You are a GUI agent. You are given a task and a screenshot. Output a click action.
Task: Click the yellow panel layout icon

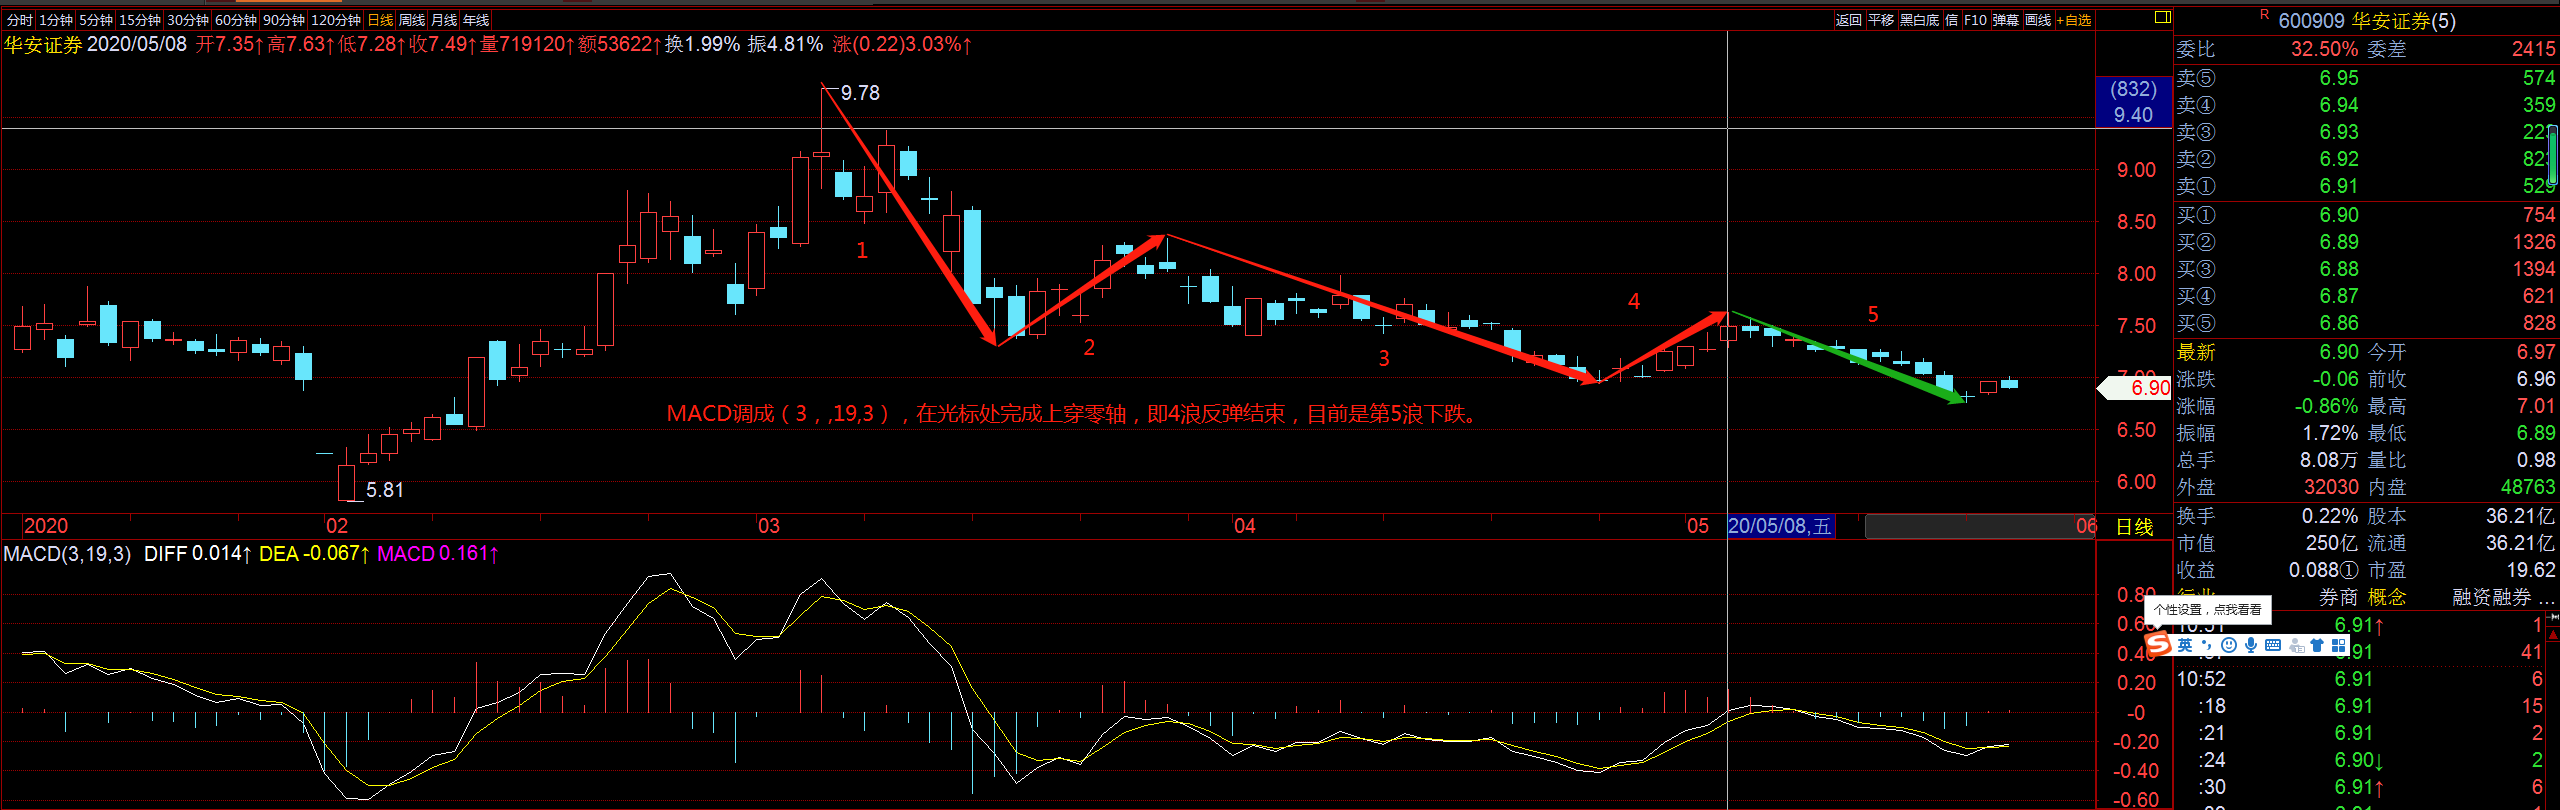(2162, 17)
